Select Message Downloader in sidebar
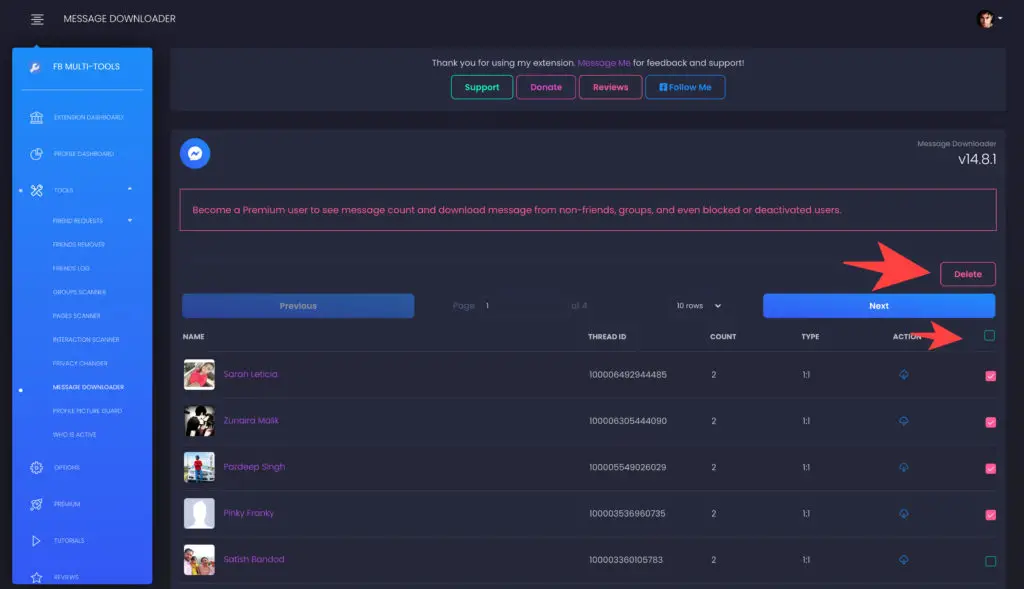Image resolution: width=1024 pixels, height=589 pixels. (x=88, y=387)
